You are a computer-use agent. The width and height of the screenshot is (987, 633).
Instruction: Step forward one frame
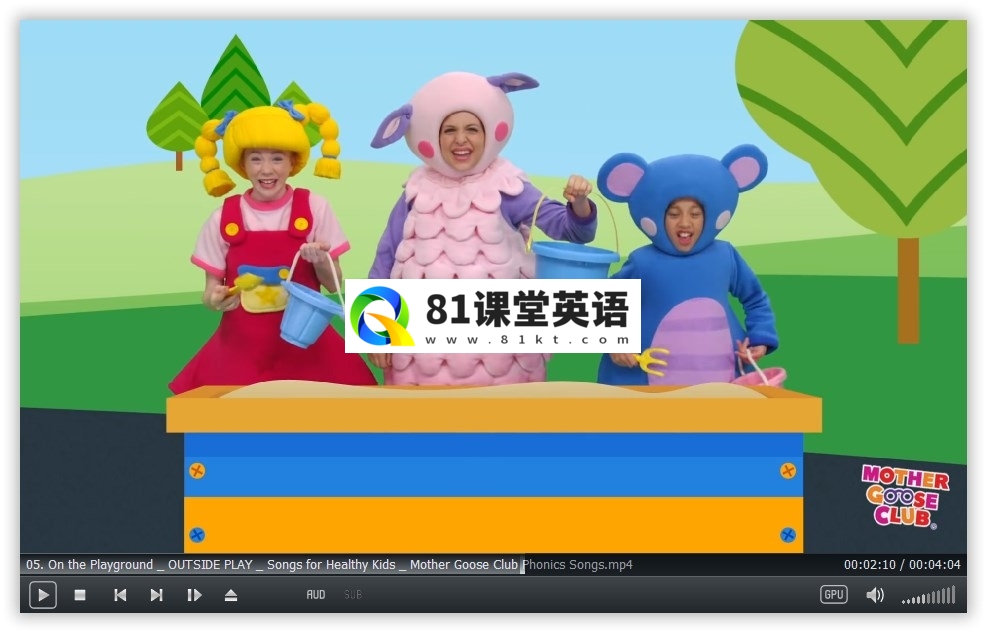[x=194, y=595]
